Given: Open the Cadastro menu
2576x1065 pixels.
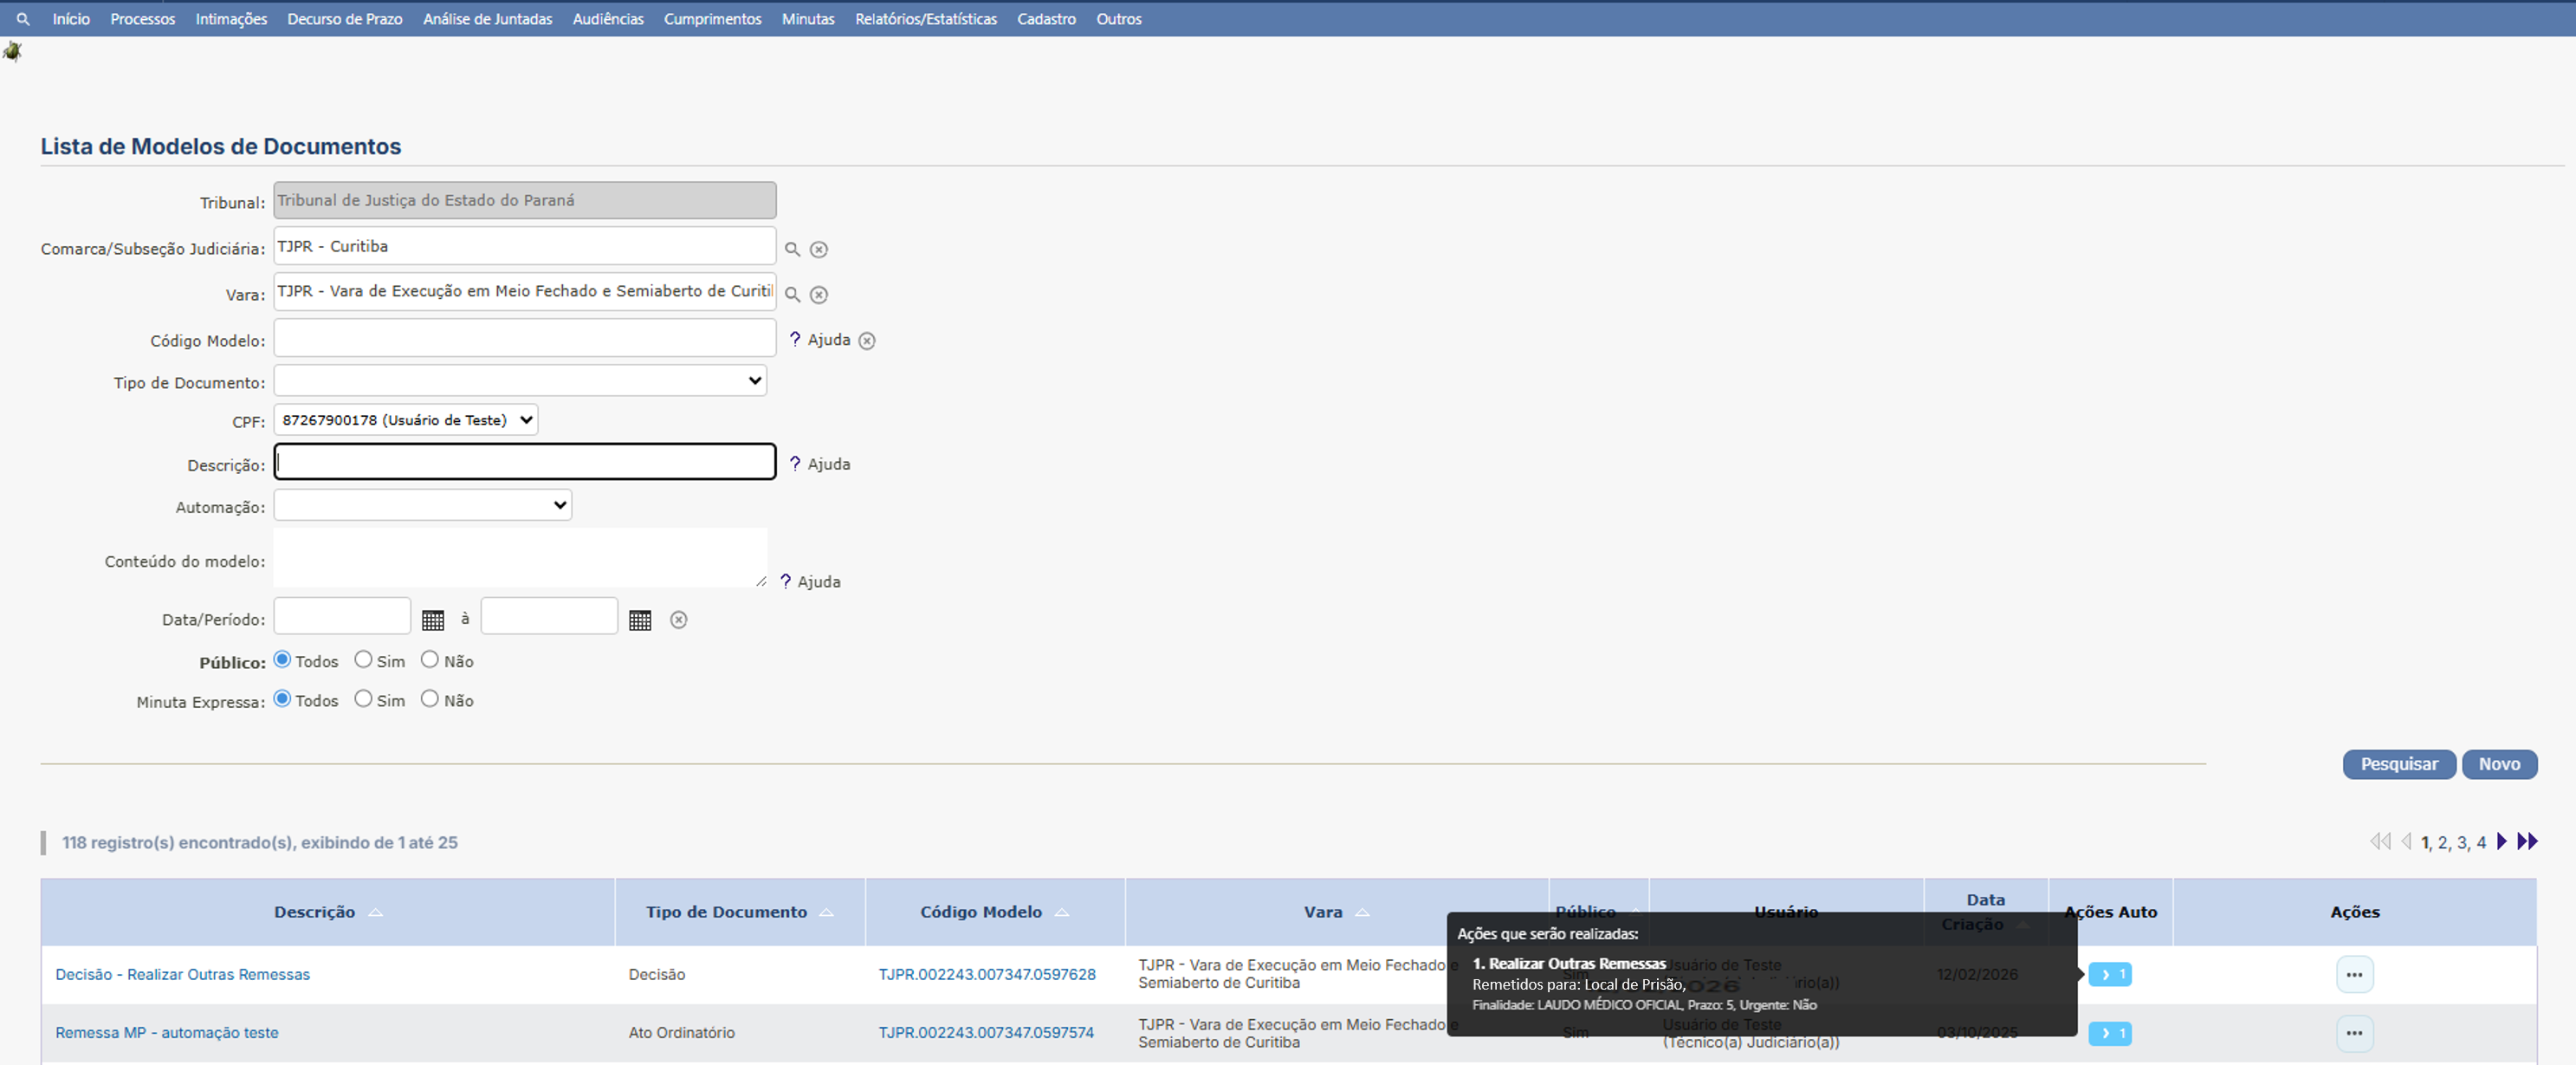Looking at the screenshot, I should [1047, 19].
